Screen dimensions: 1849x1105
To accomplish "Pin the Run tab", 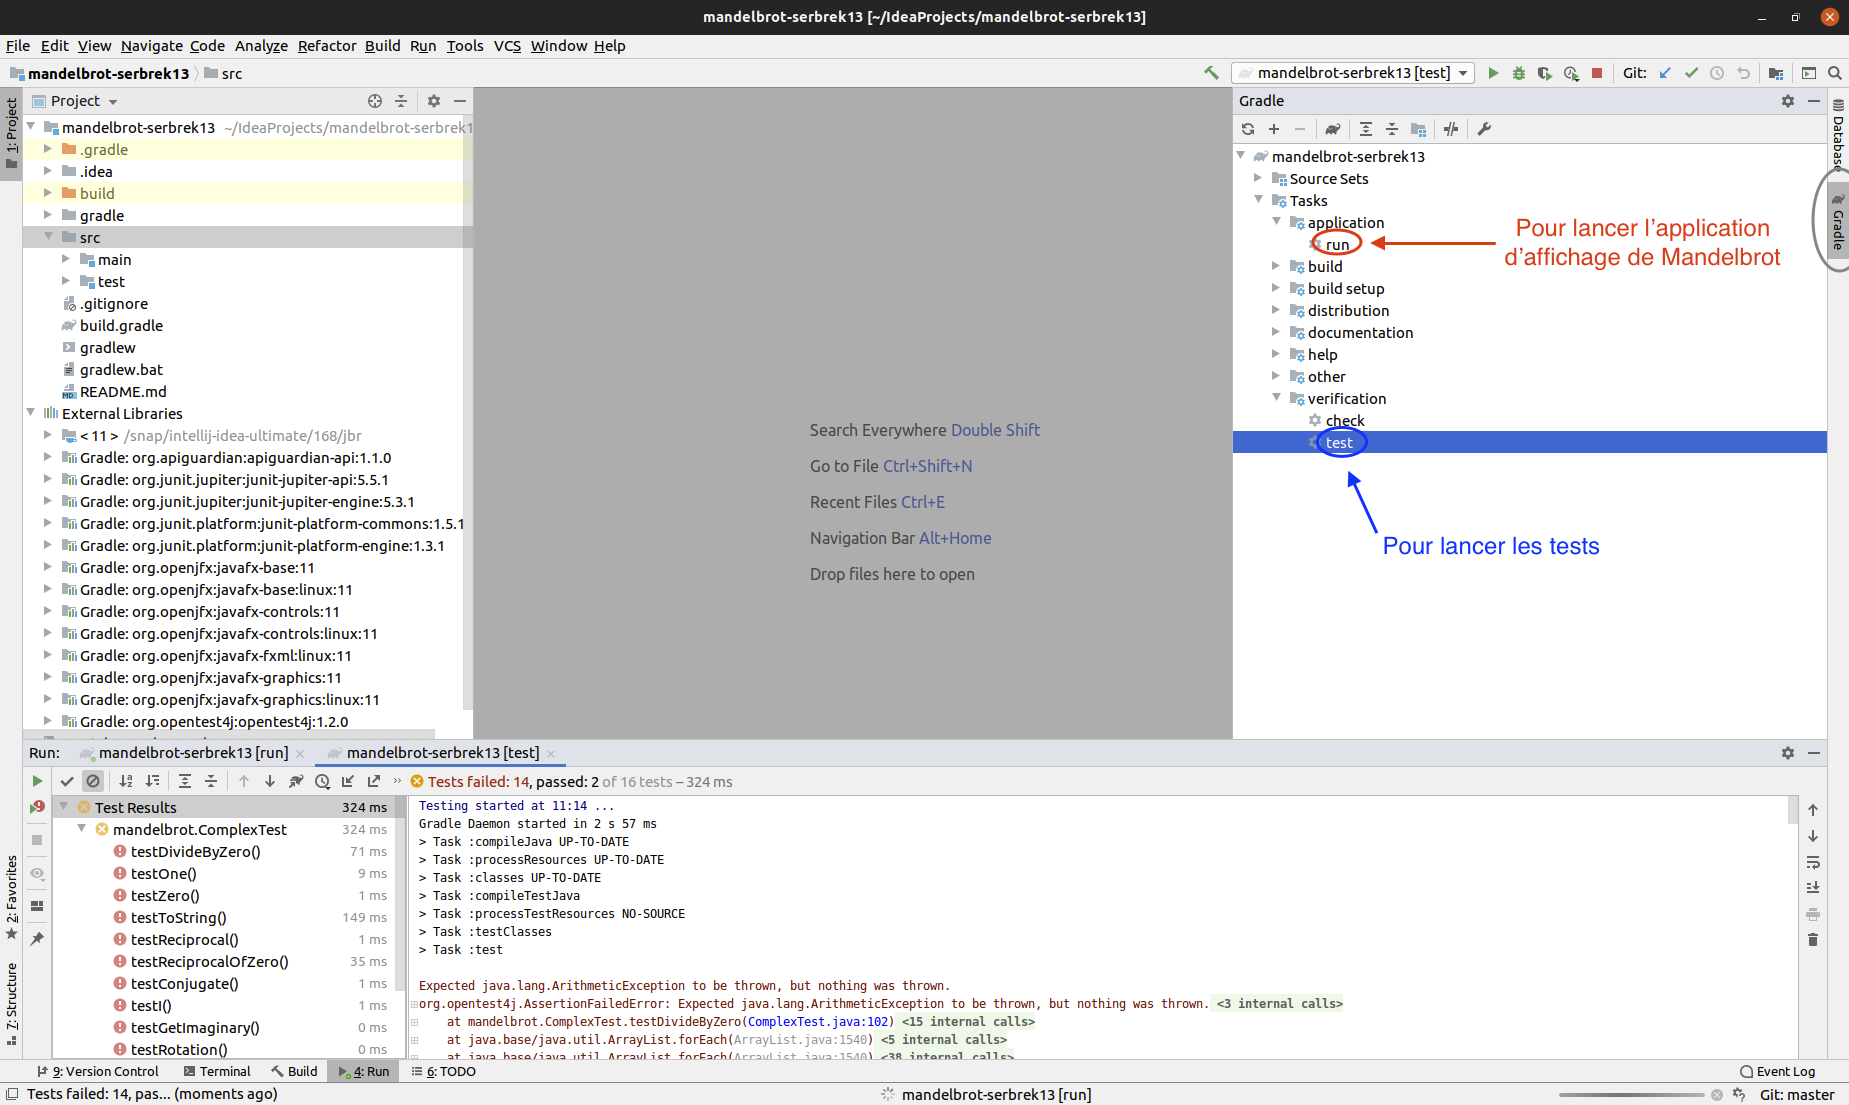I will click(x=37, y=939).
